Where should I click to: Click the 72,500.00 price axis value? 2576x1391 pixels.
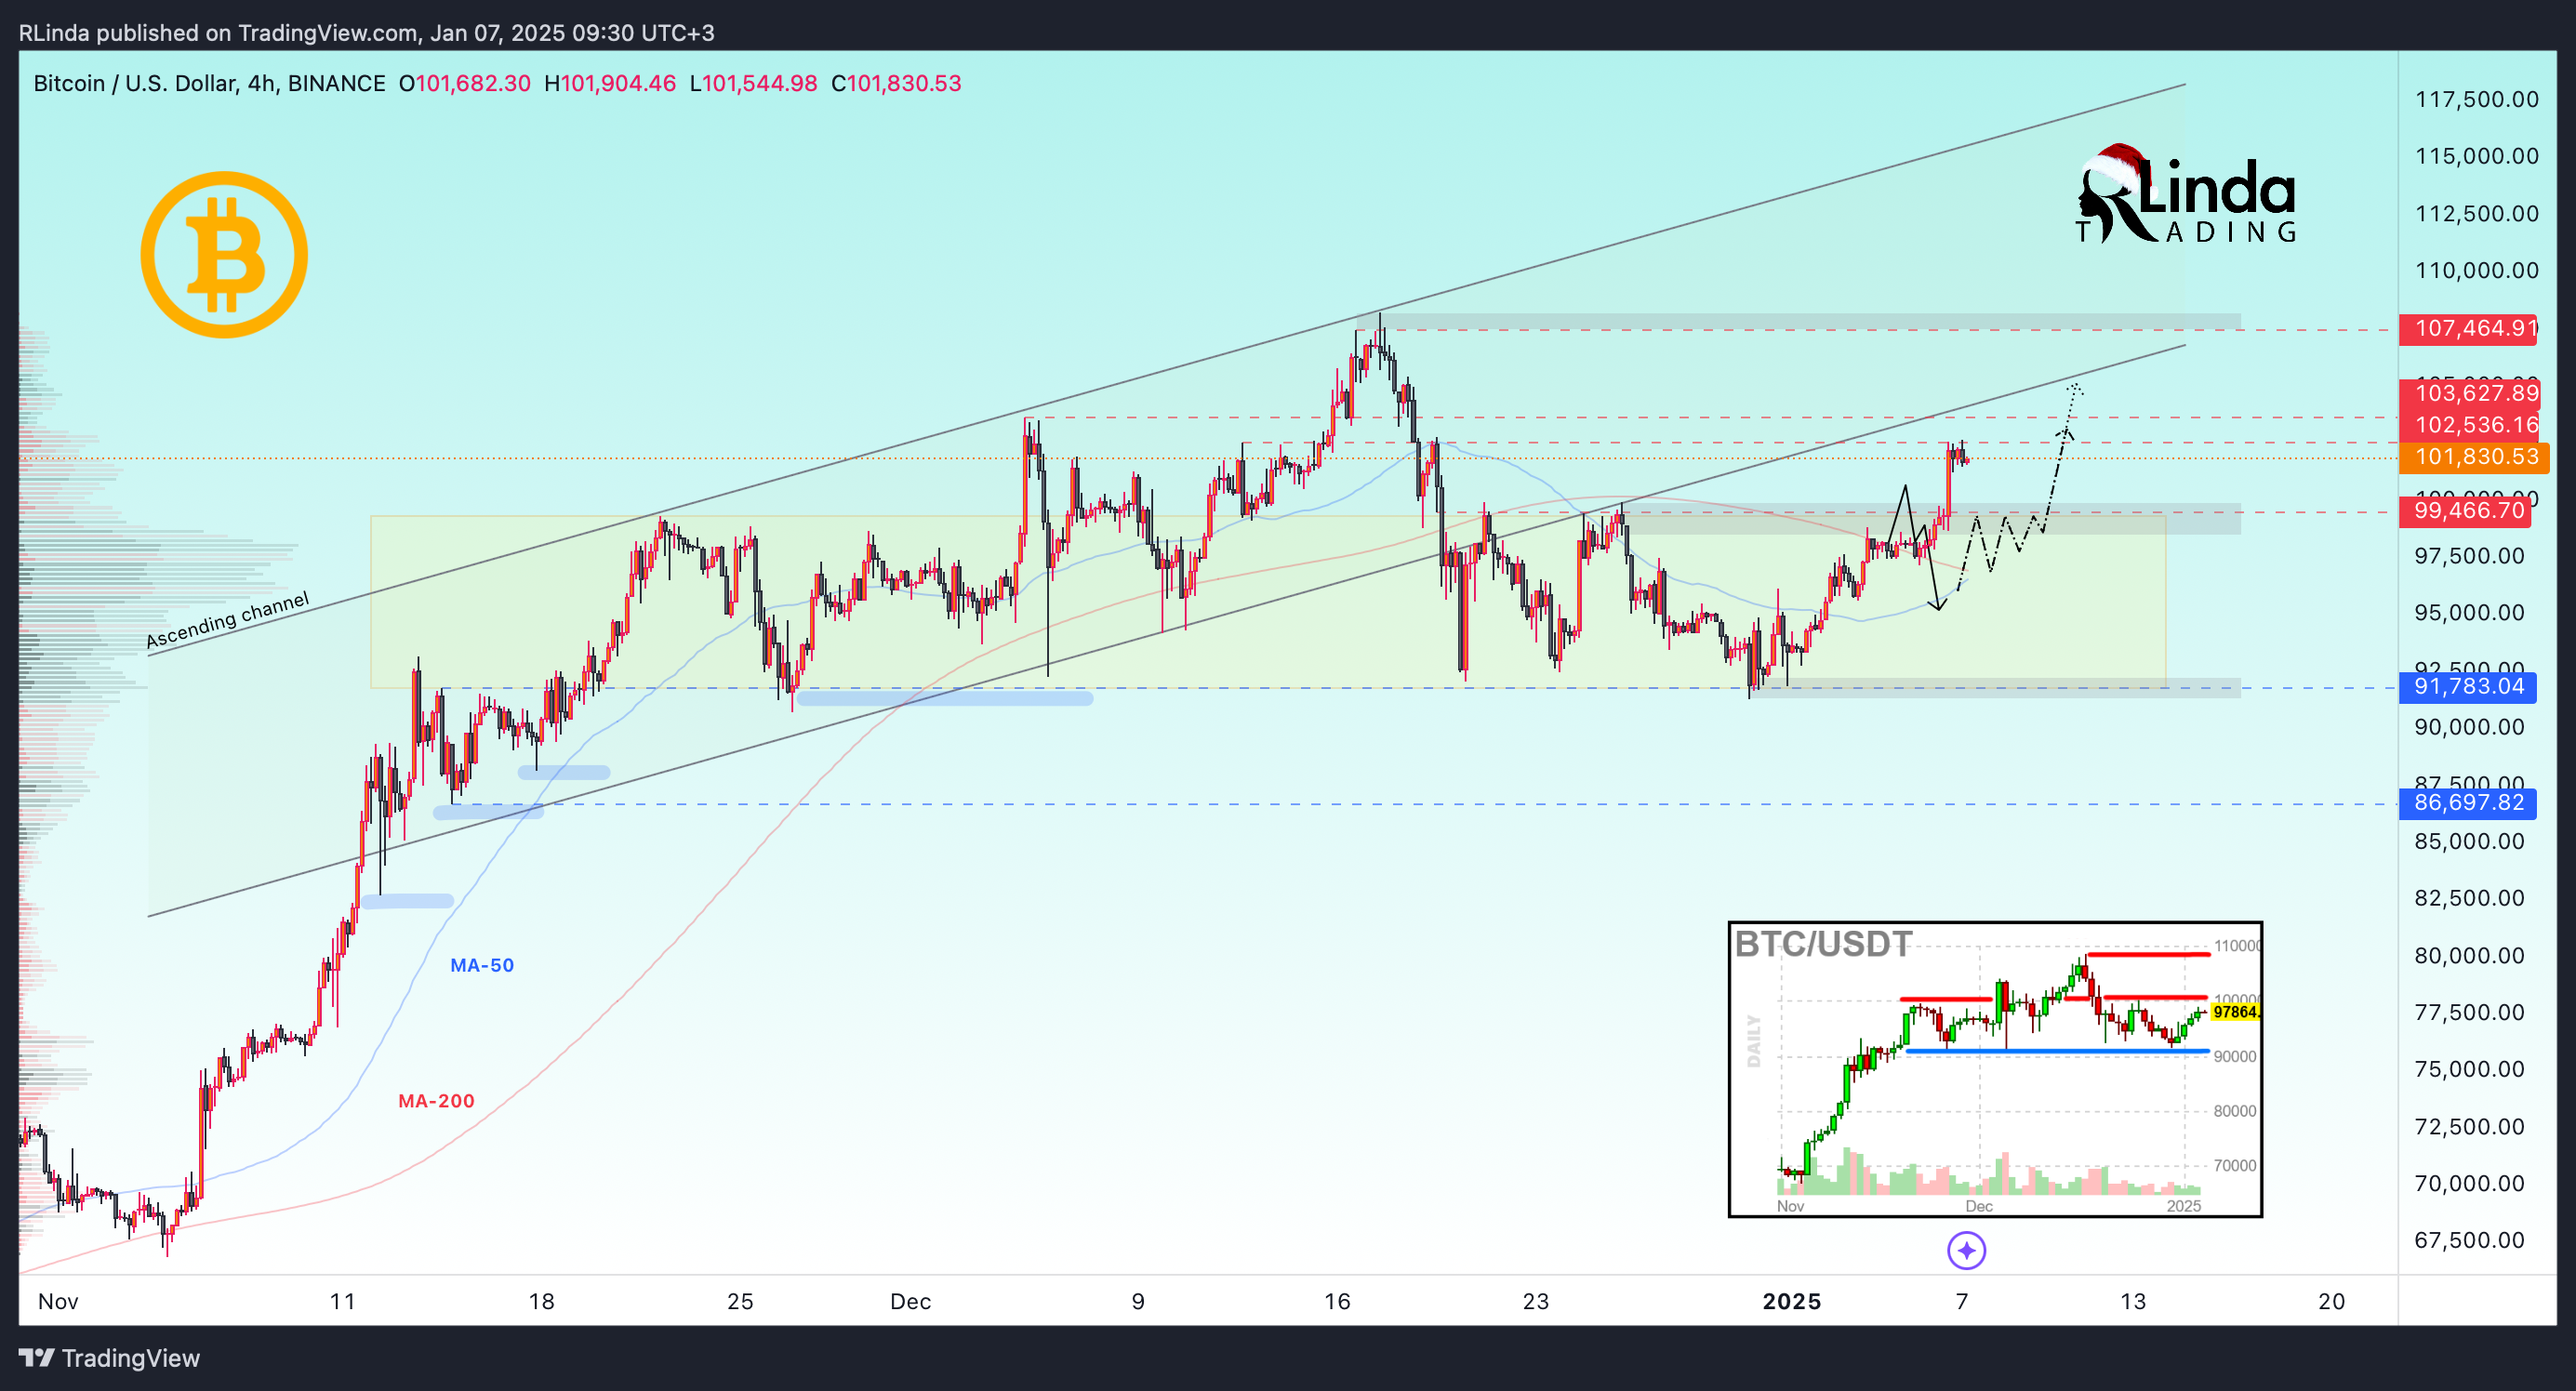coord(2470,1126)
